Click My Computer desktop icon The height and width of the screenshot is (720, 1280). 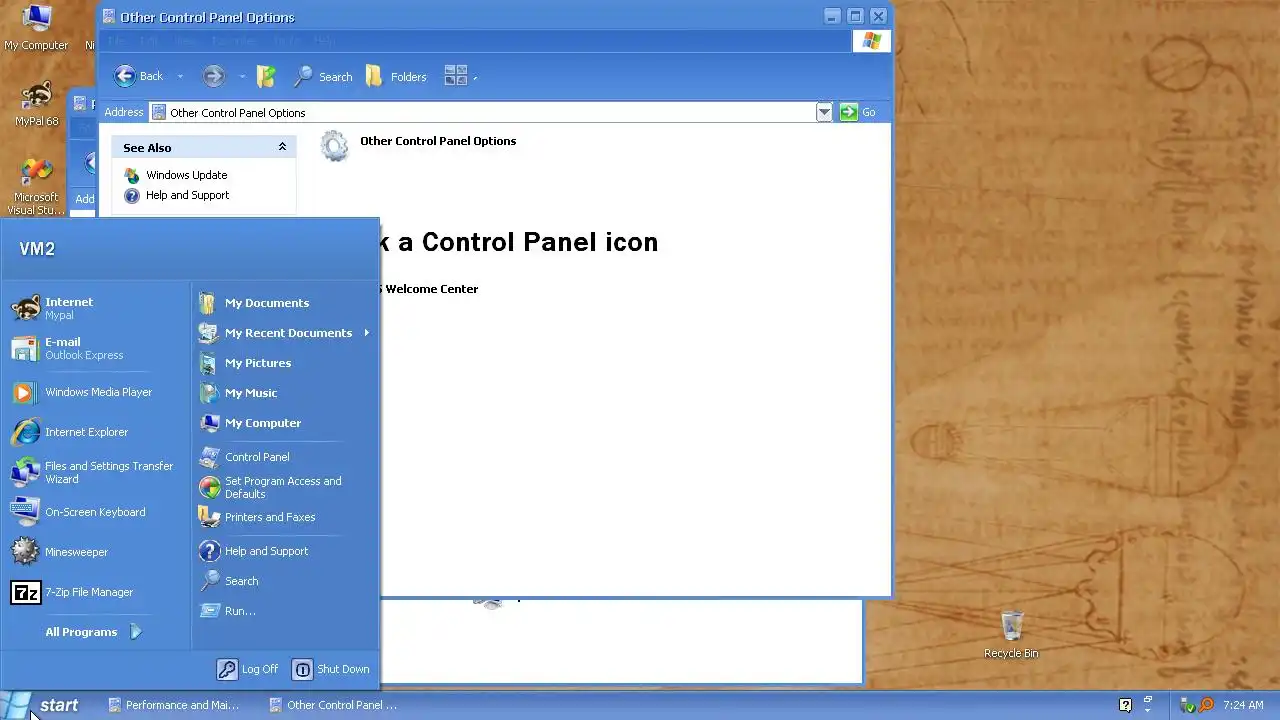(x=36, y=27)
